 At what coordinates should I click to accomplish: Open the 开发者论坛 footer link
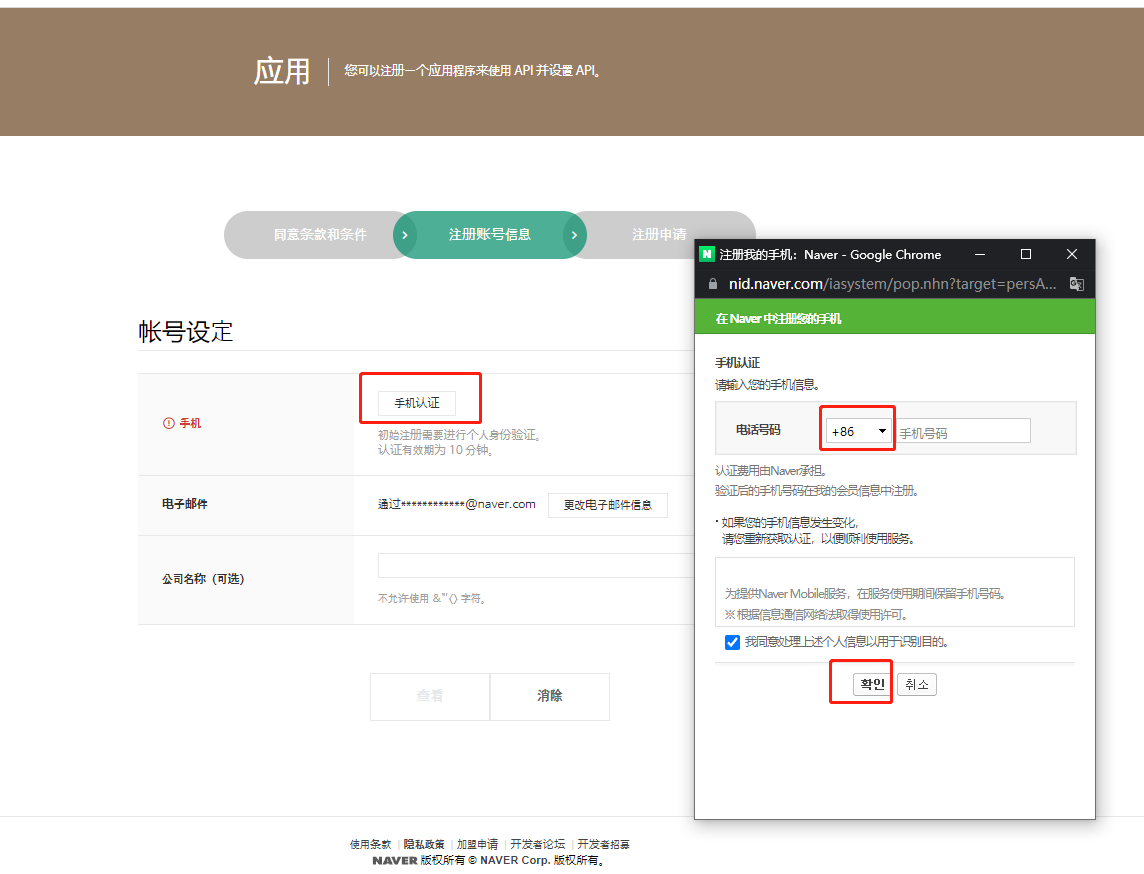(x=537, y=844)
